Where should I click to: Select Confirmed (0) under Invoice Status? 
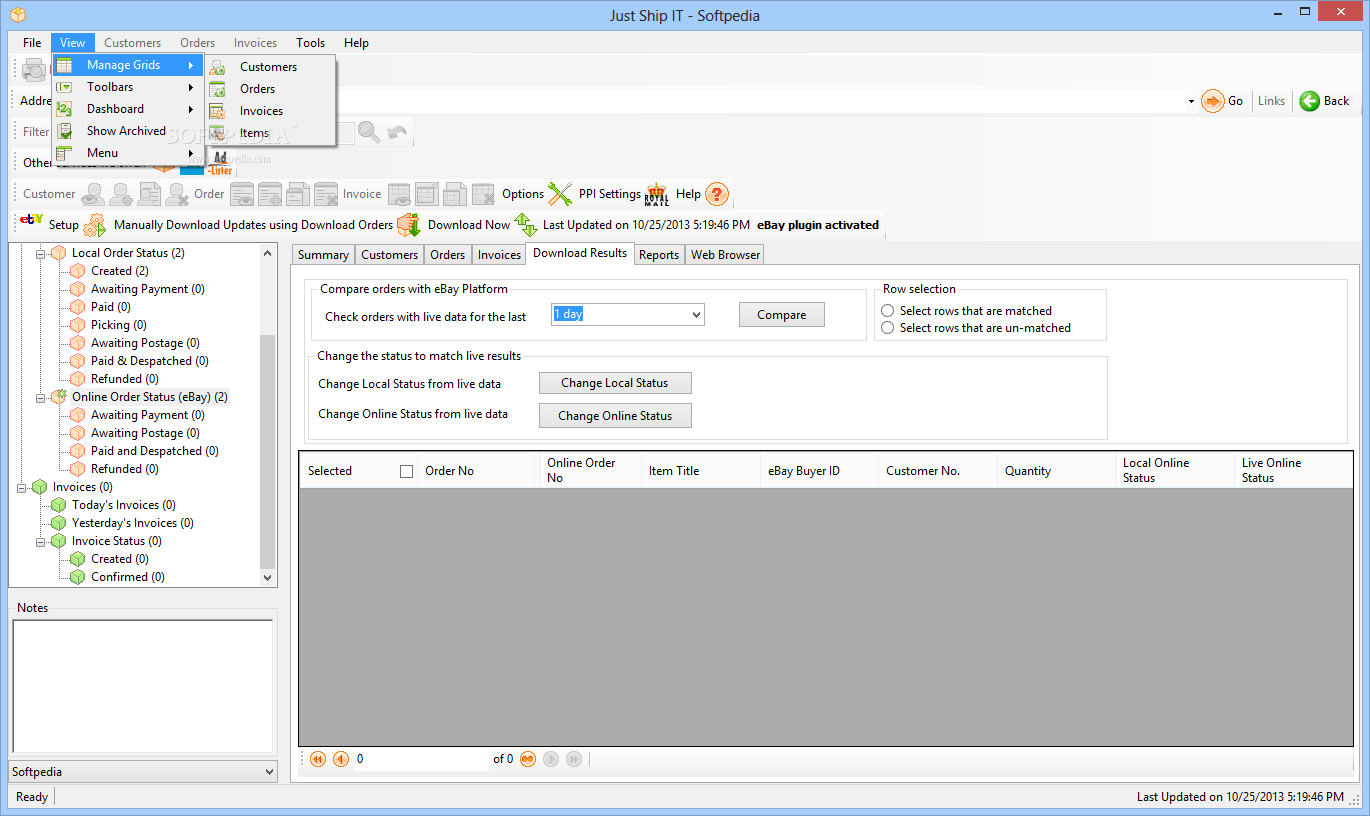pos(128,577)
